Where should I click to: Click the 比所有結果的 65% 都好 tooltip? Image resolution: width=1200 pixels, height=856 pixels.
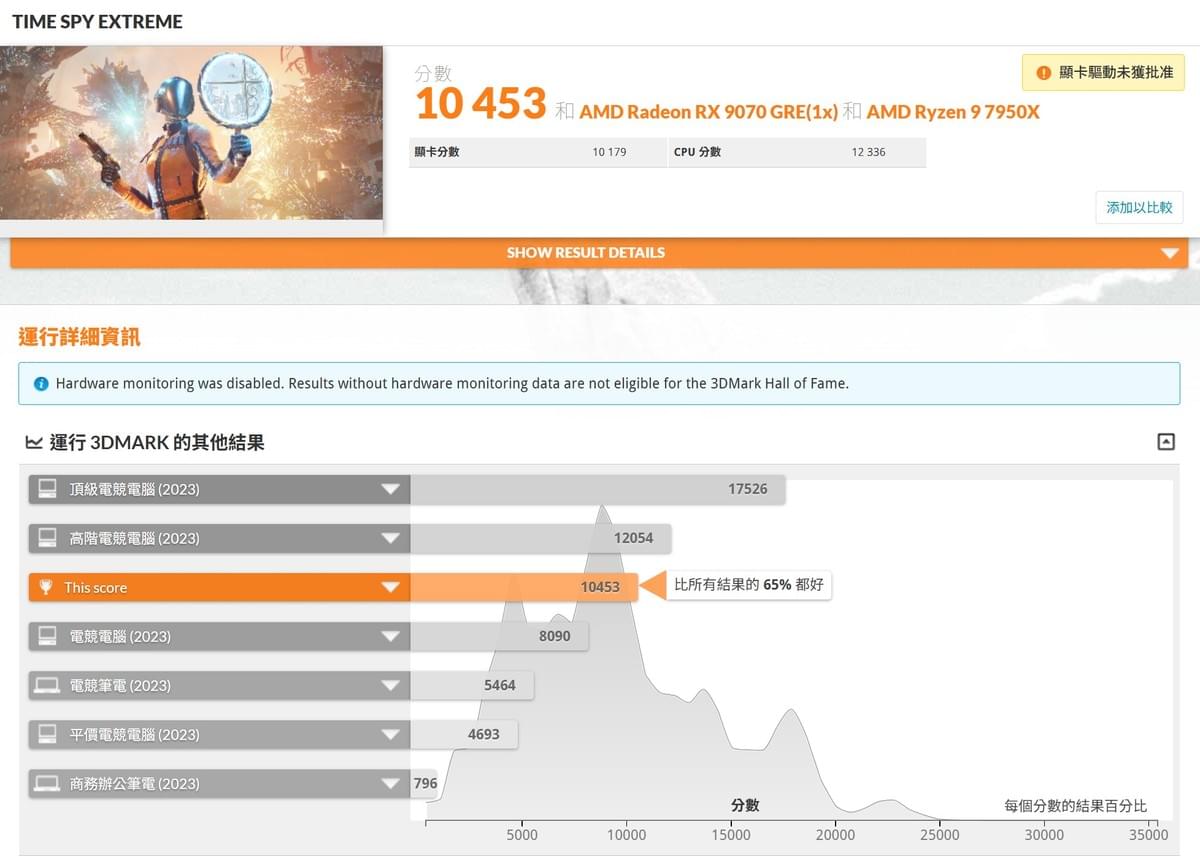748,585
